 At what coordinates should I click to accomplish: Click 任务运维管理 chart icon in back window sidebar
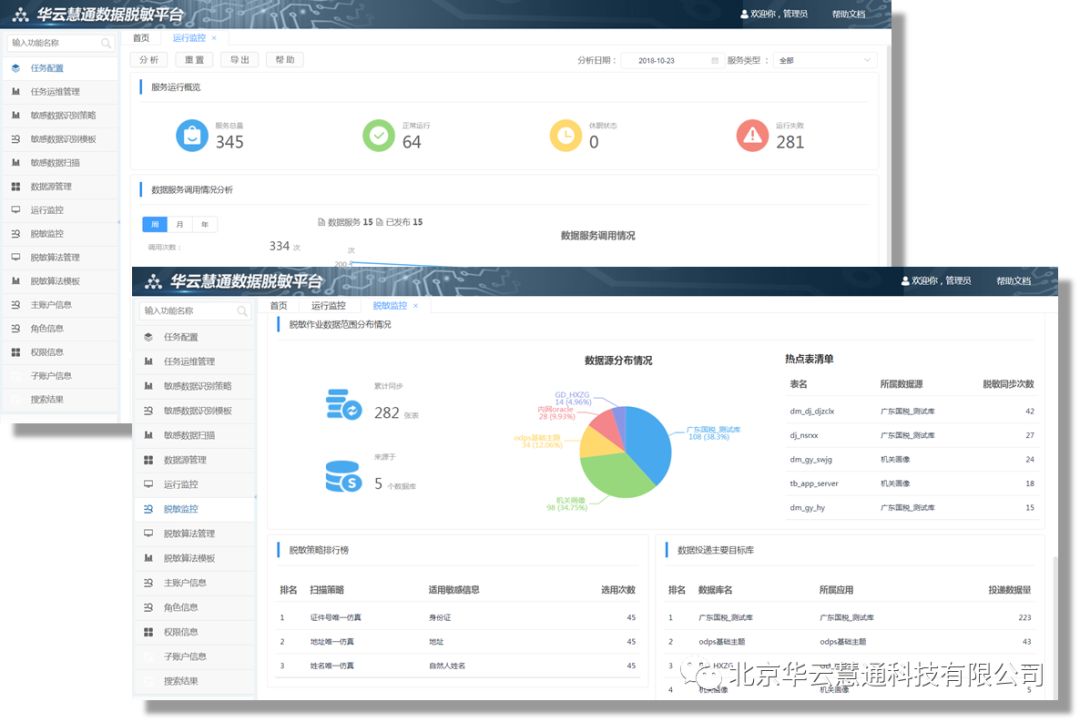click(16, 92)
